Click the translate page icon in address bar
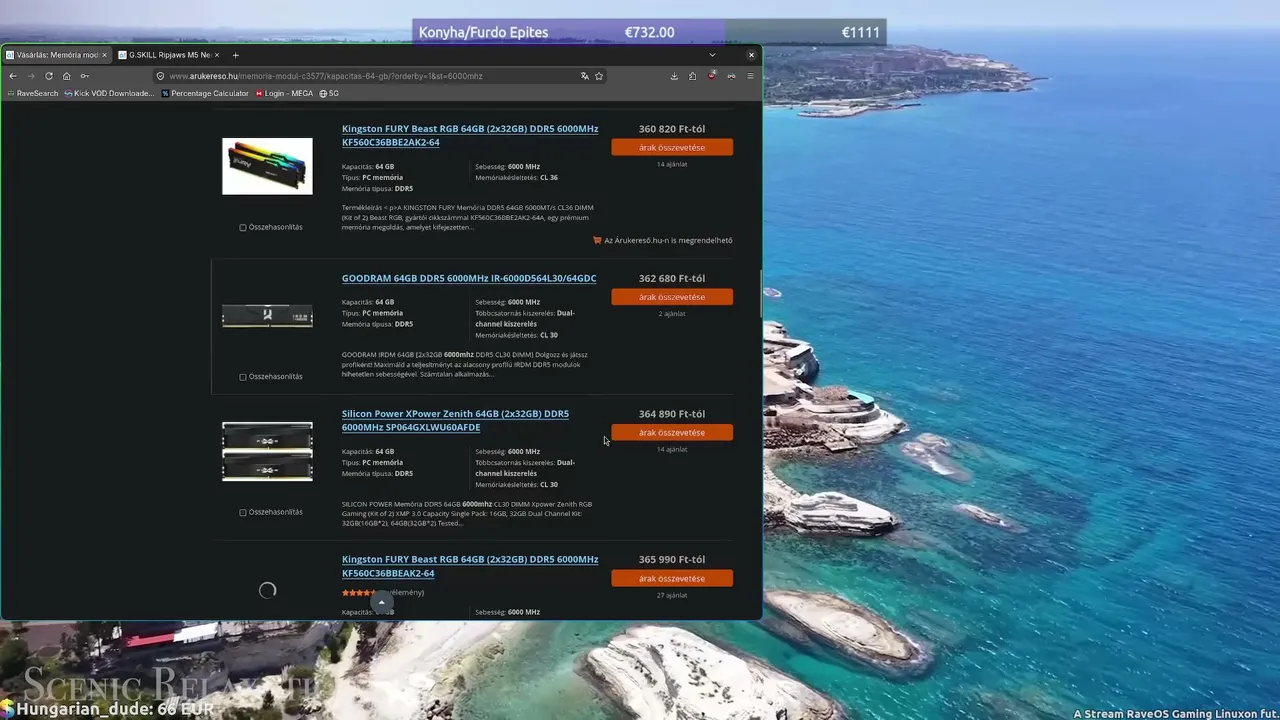This screenshot has height=720, width=1280. click(x=585, y=76)
